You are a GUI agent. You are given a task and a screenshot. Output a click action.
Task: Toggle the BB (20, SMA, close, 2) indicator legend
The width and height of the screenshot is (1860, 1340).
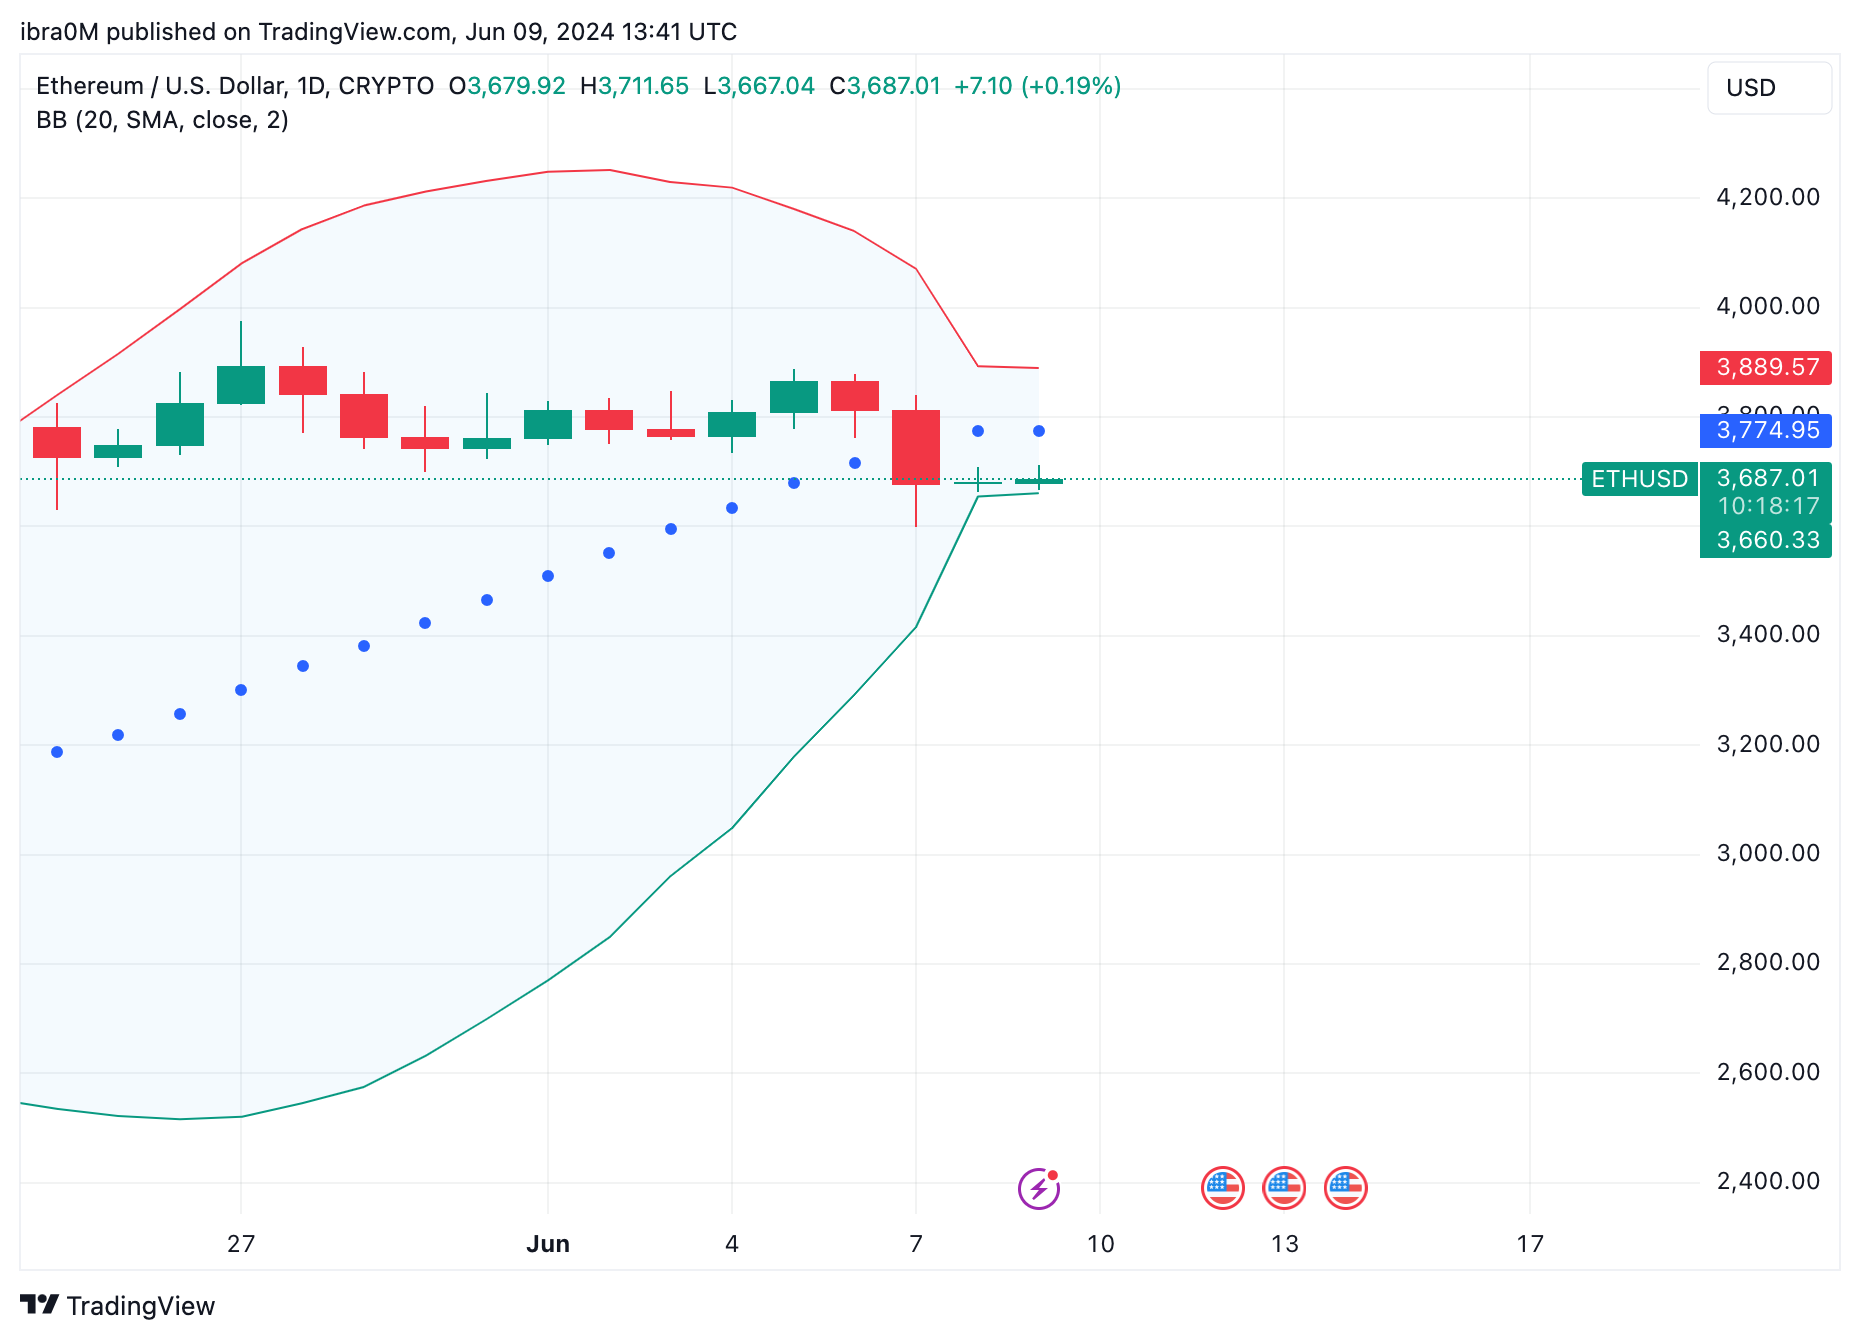coord(161,119)
